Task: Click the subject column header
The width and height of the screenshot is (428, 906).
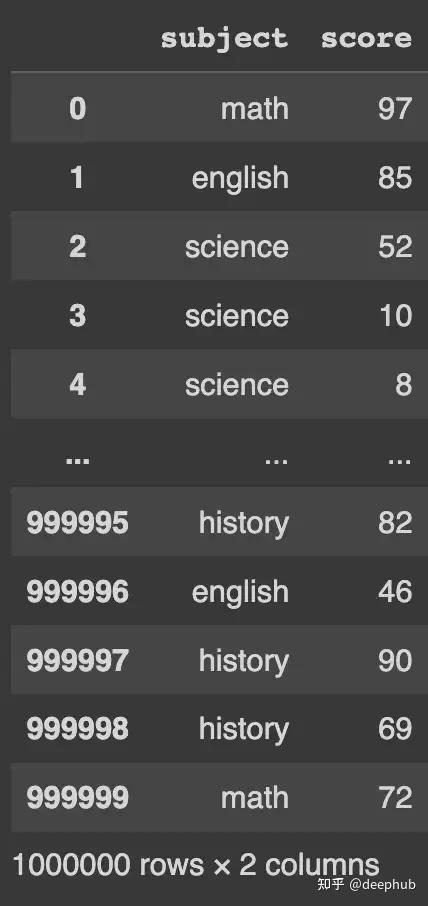Action: click(x=224, y=39)
